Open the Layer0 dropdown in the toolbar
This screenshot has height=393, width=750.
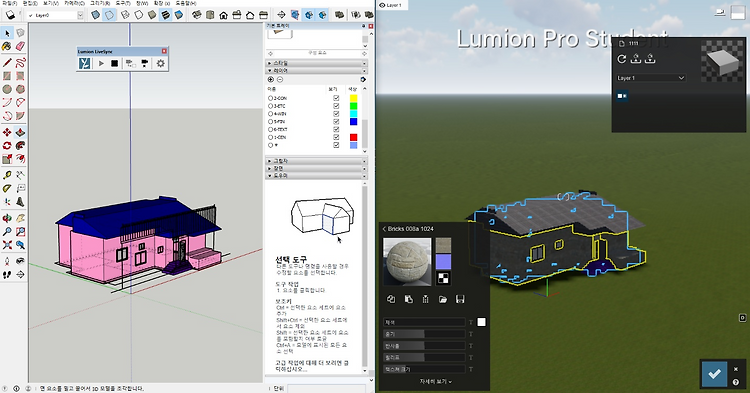[x=80, y=15]
